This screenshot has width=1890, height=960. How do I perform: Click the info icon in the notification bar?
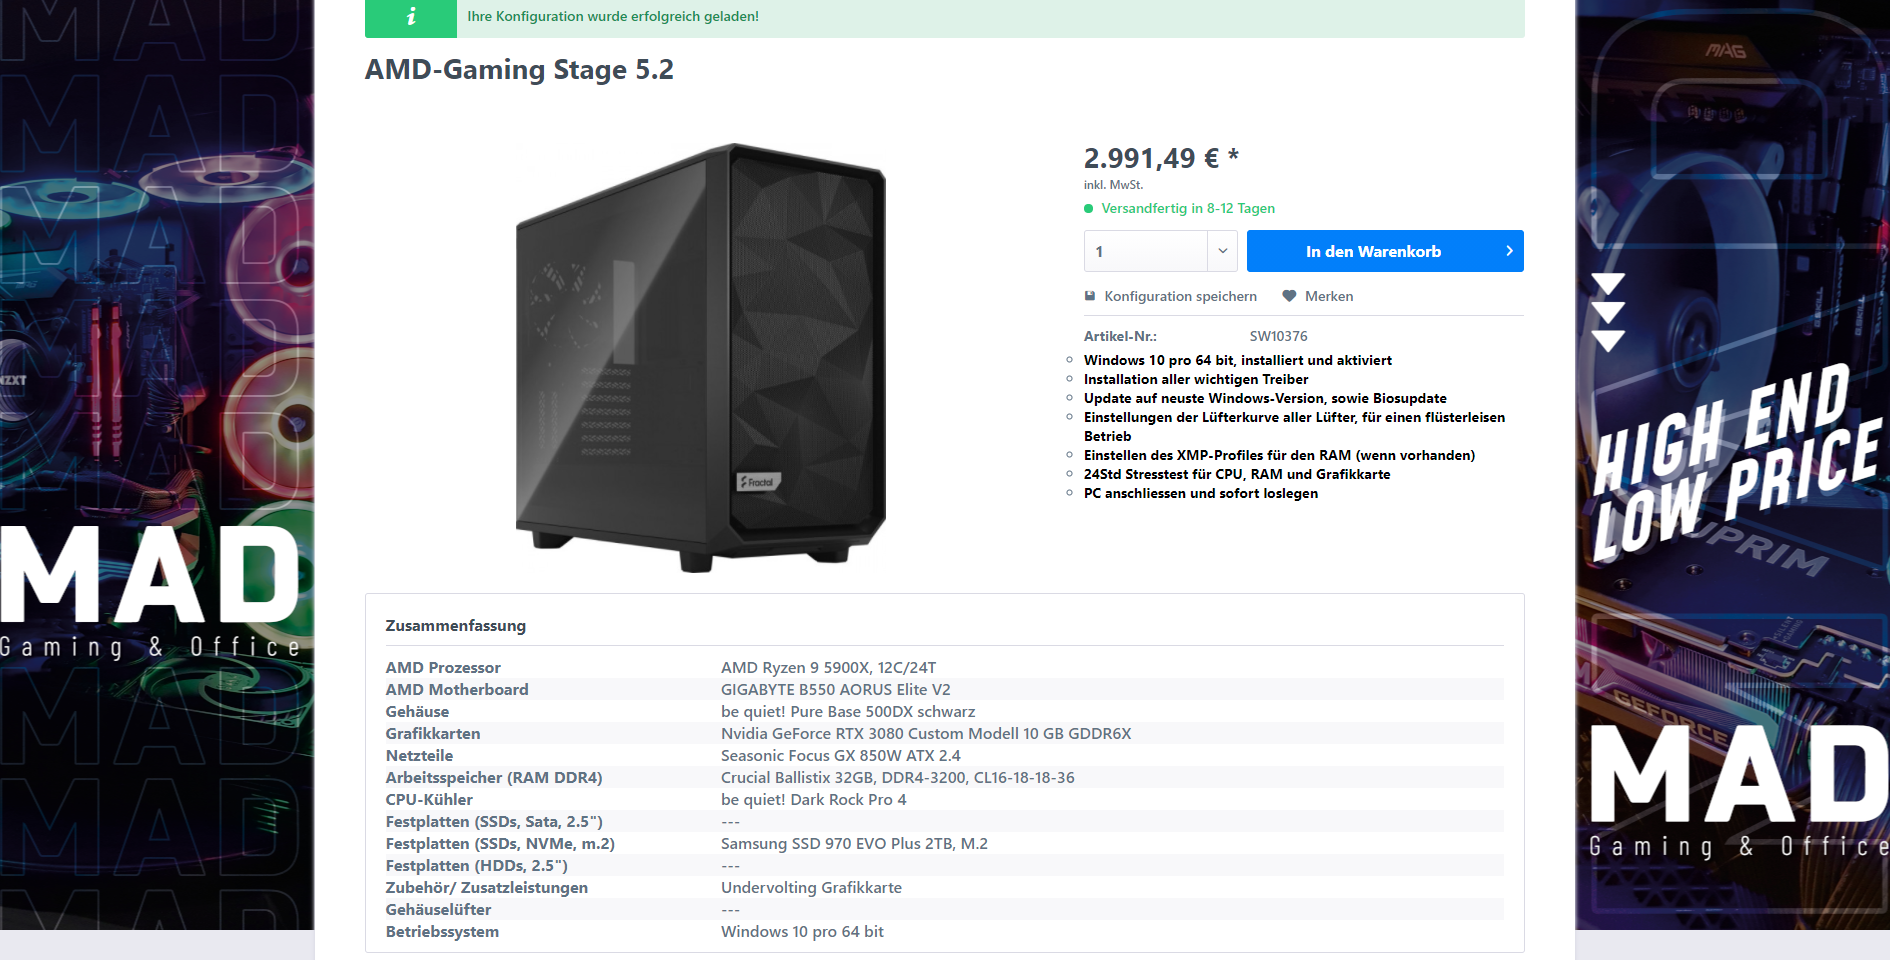point(411,17)
